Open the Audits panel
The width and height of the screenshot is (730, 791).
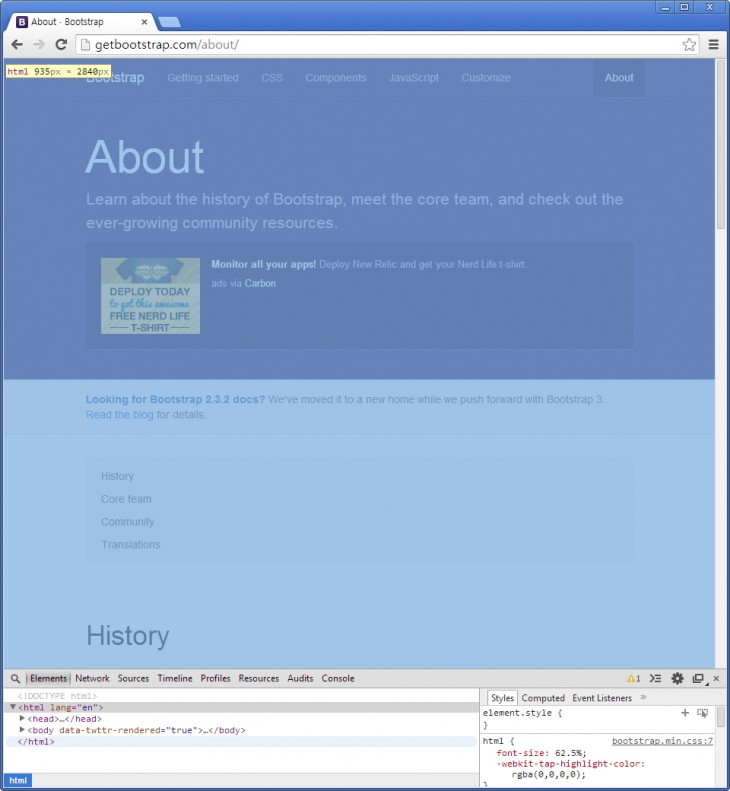pos(300,679)
